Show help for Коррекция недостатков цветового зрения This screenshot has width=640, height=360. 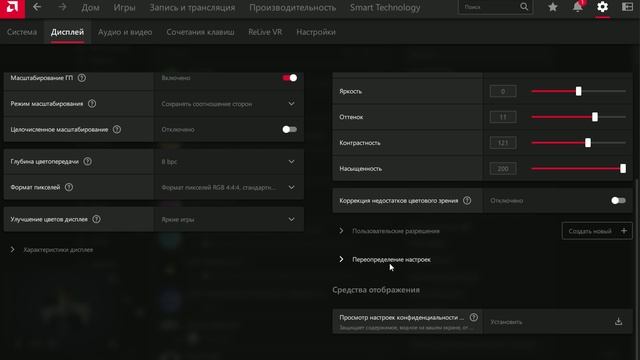467,200
